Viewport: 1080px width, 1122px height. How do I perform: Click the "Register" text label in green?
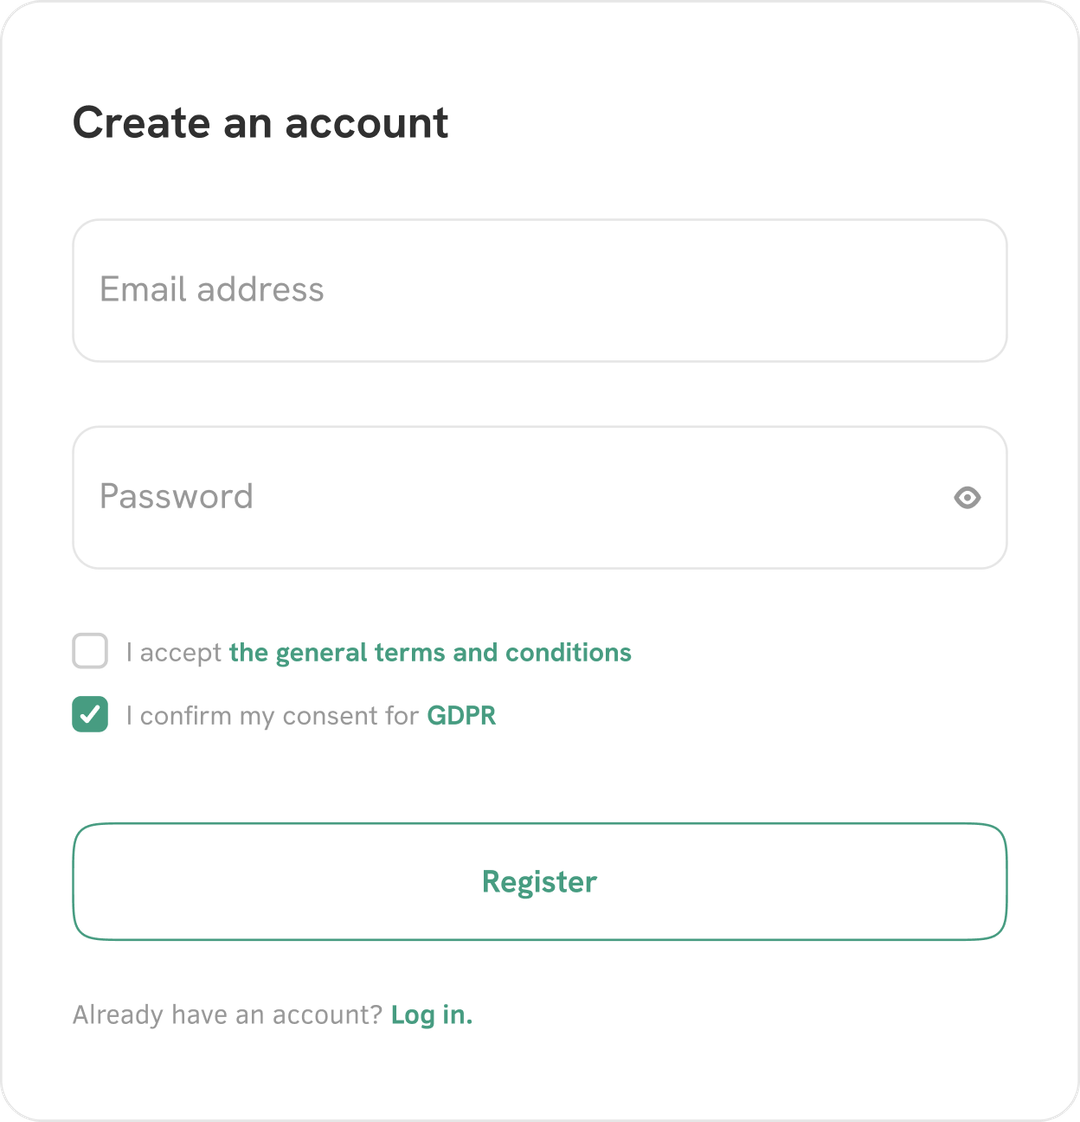[x=540, y=882]
